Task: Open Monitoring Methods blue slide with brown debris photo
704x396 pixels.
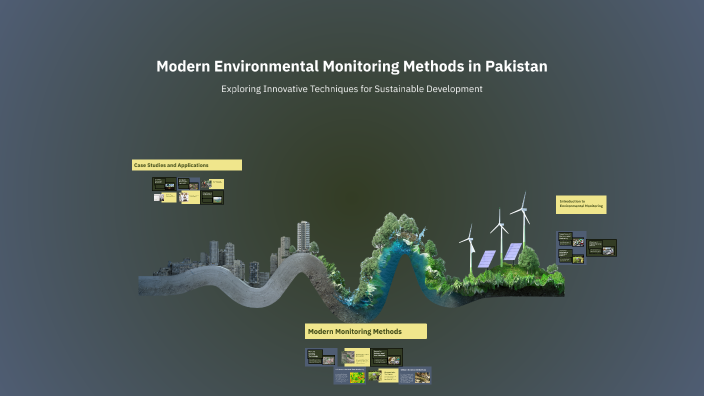Action: pos(415,376)
